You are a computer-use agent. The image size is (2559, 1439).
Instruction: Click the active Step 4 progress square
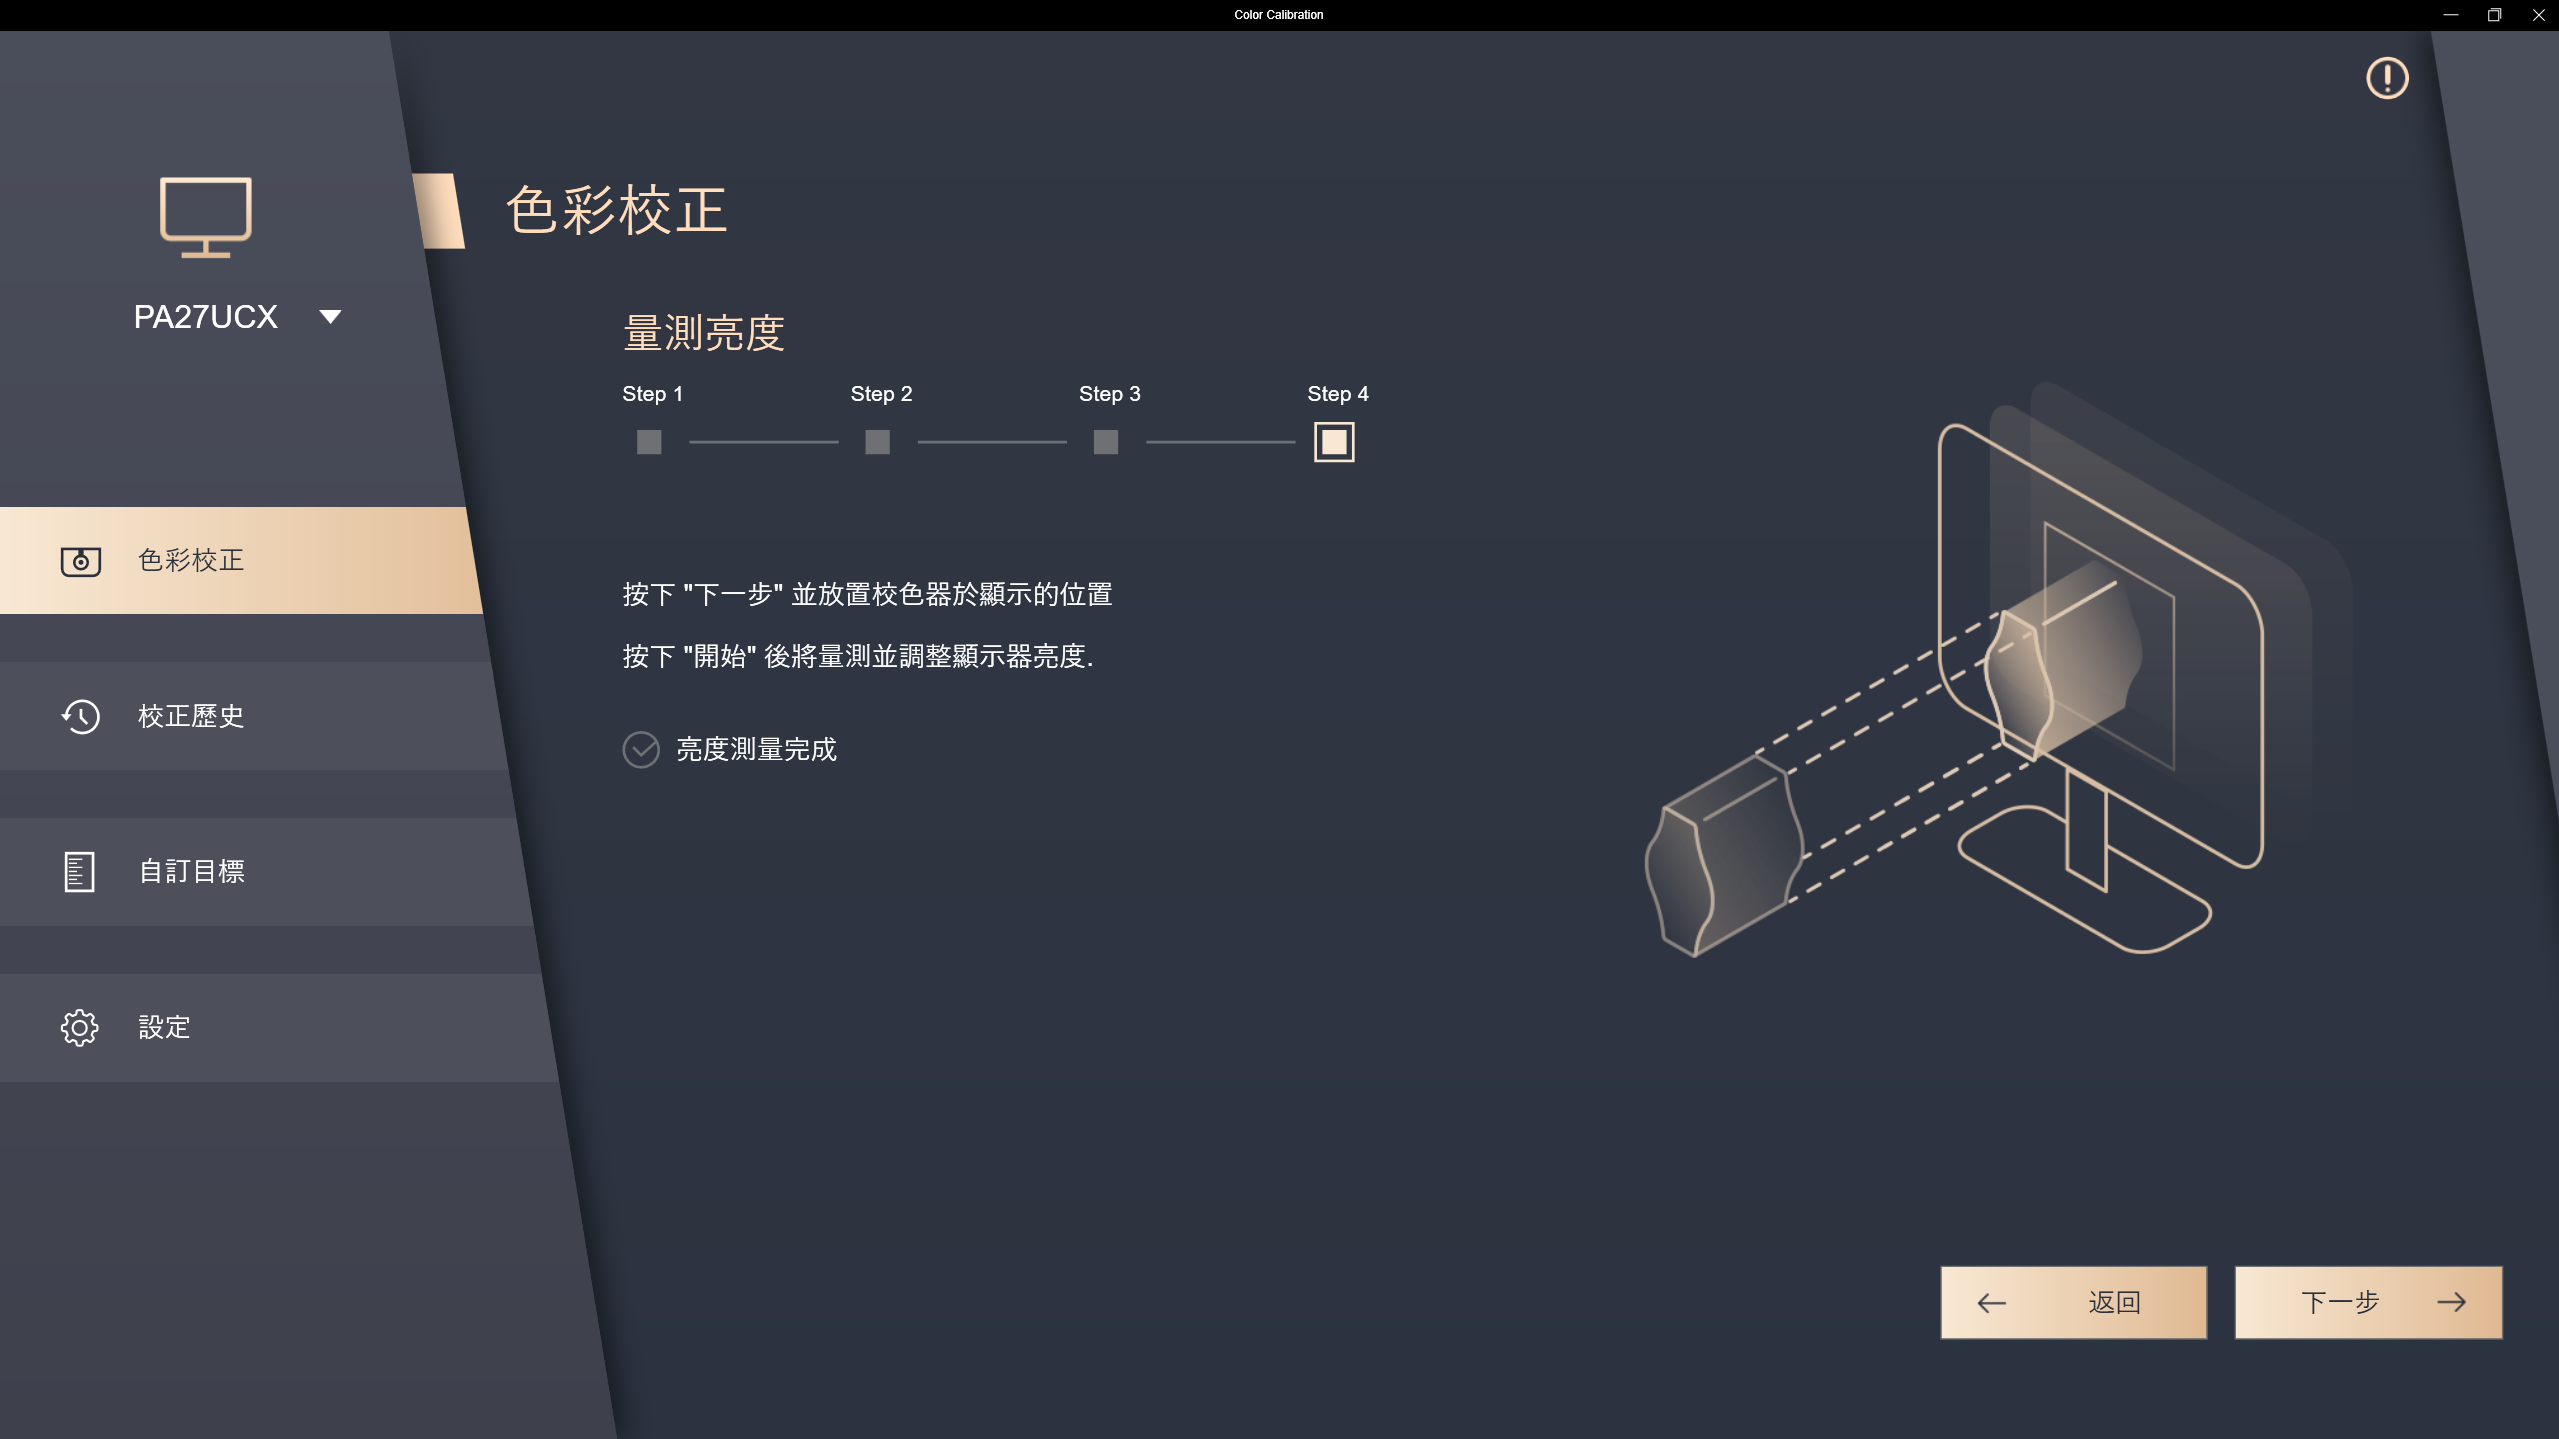(1334, 442)
